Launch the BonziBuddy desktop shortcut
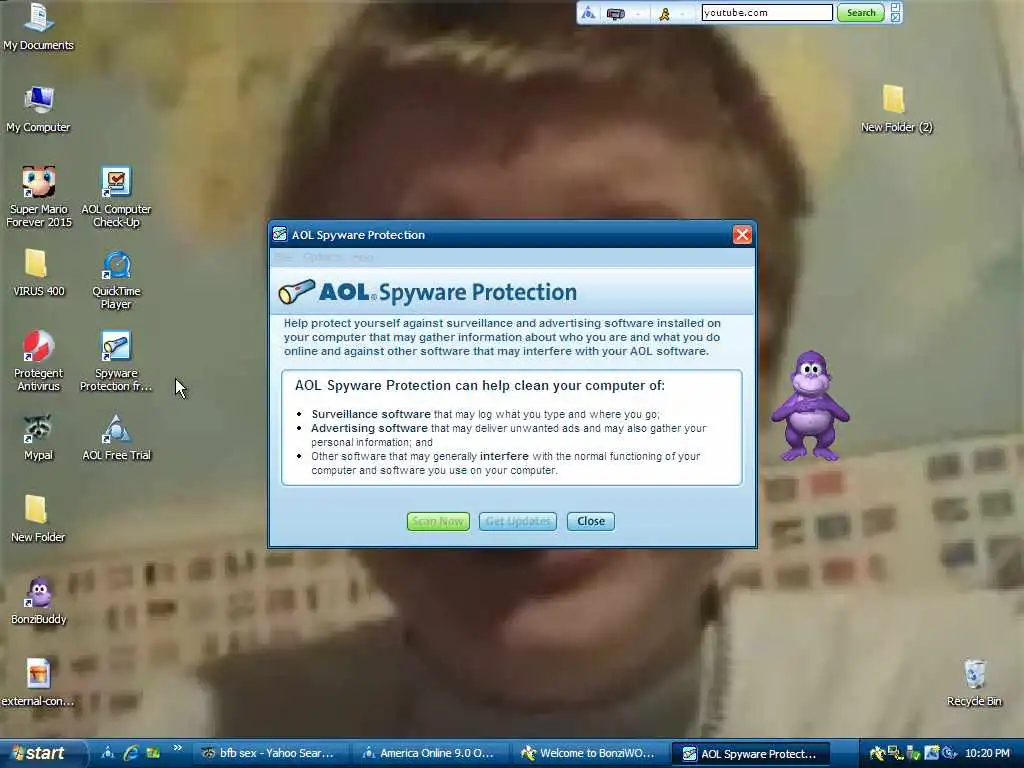 coord(39,601)
